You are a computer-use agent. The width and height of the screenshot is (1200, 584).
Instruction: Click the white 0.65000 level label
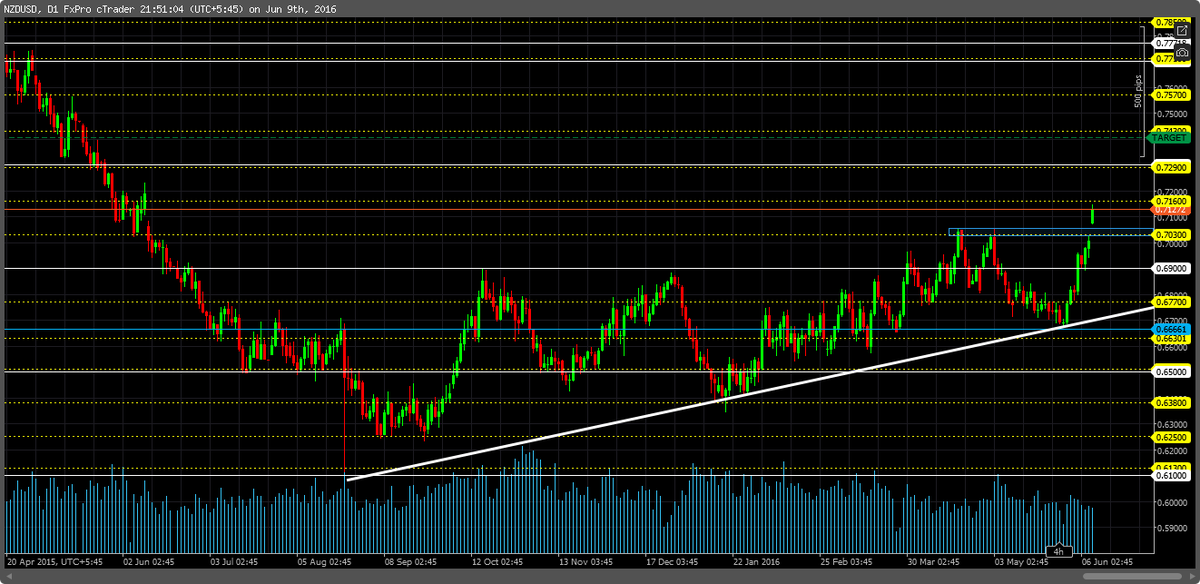pyautogui.click(x=1171, y=371)
